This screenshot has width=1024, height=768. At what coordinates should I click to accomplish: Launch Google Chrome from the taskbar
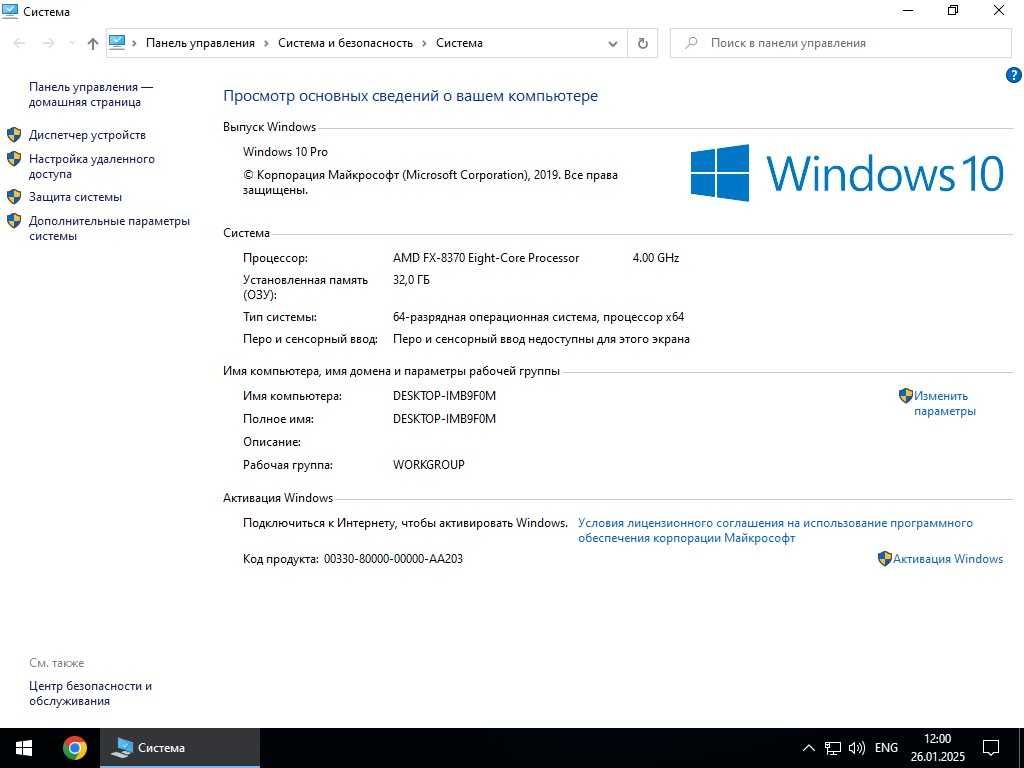(75, 748)
